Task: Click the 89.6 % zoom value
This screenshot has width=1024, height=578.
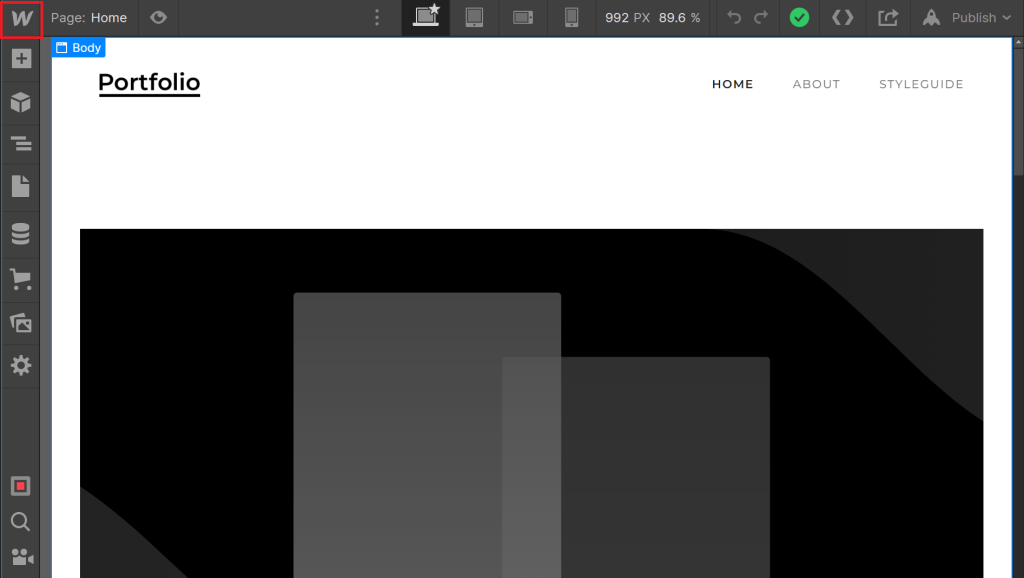Action: tap(679, 18)
